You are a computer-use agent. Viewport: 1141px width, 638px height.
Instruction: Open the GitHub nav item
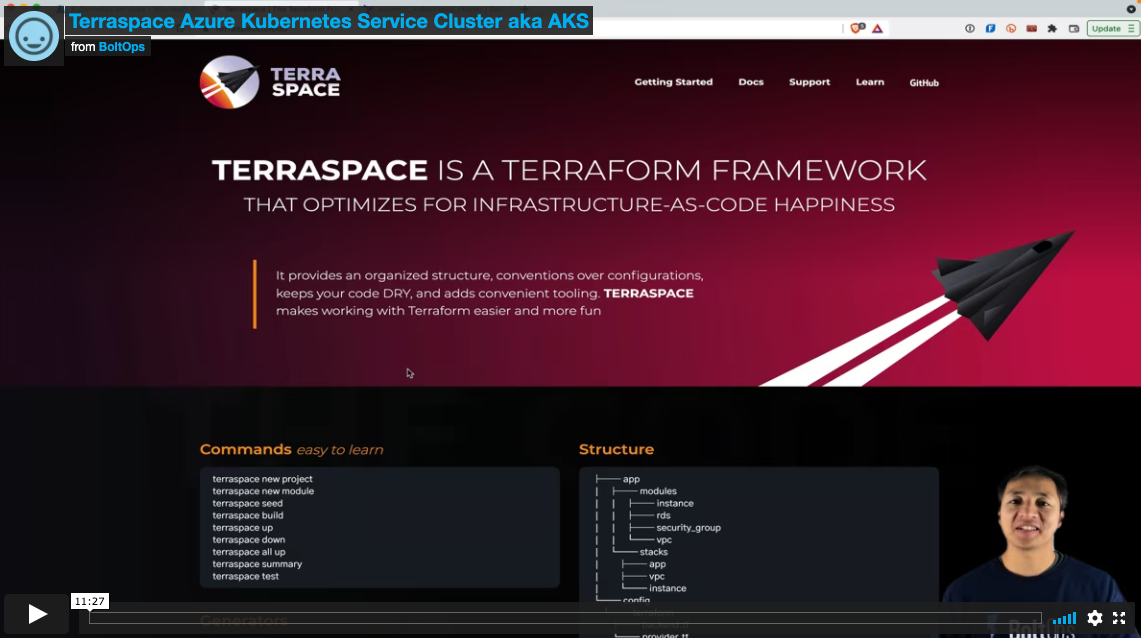[x=923, y=83]
